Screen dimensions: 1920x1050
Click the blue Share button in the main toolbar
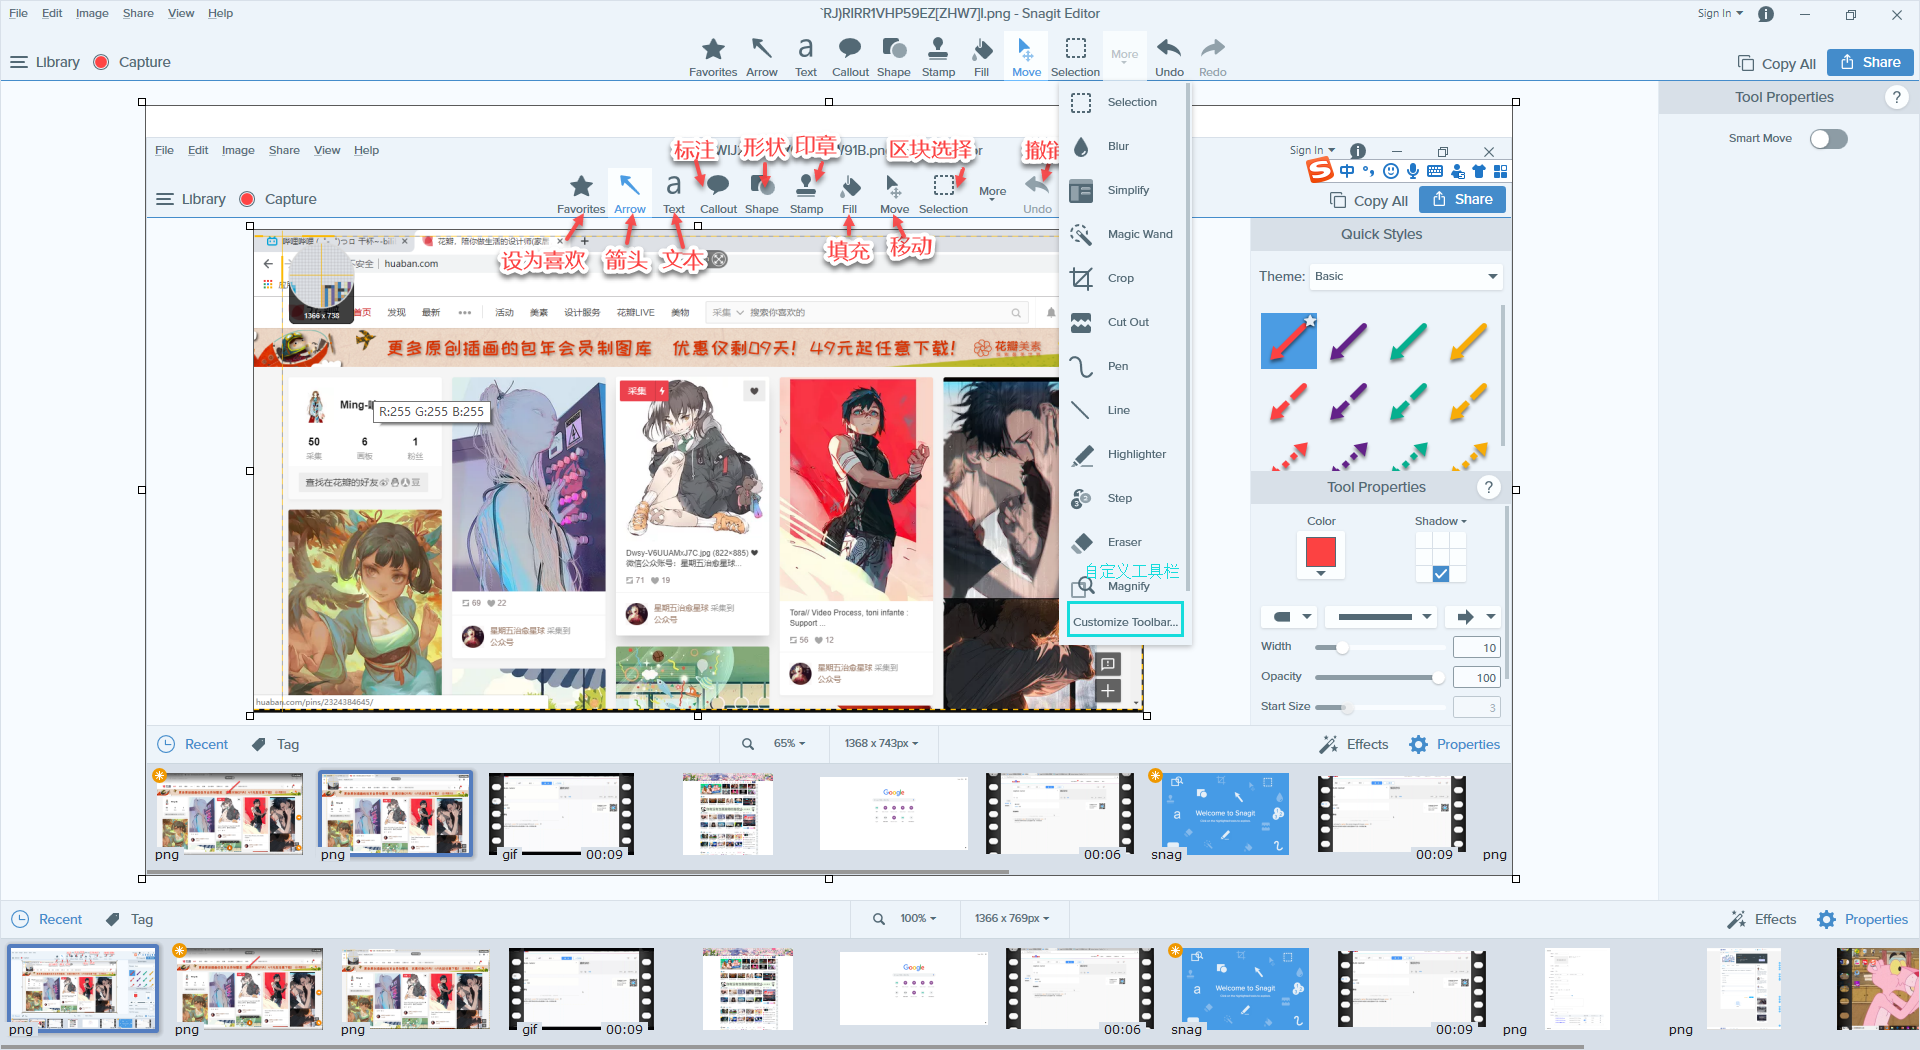[1870, 62]
